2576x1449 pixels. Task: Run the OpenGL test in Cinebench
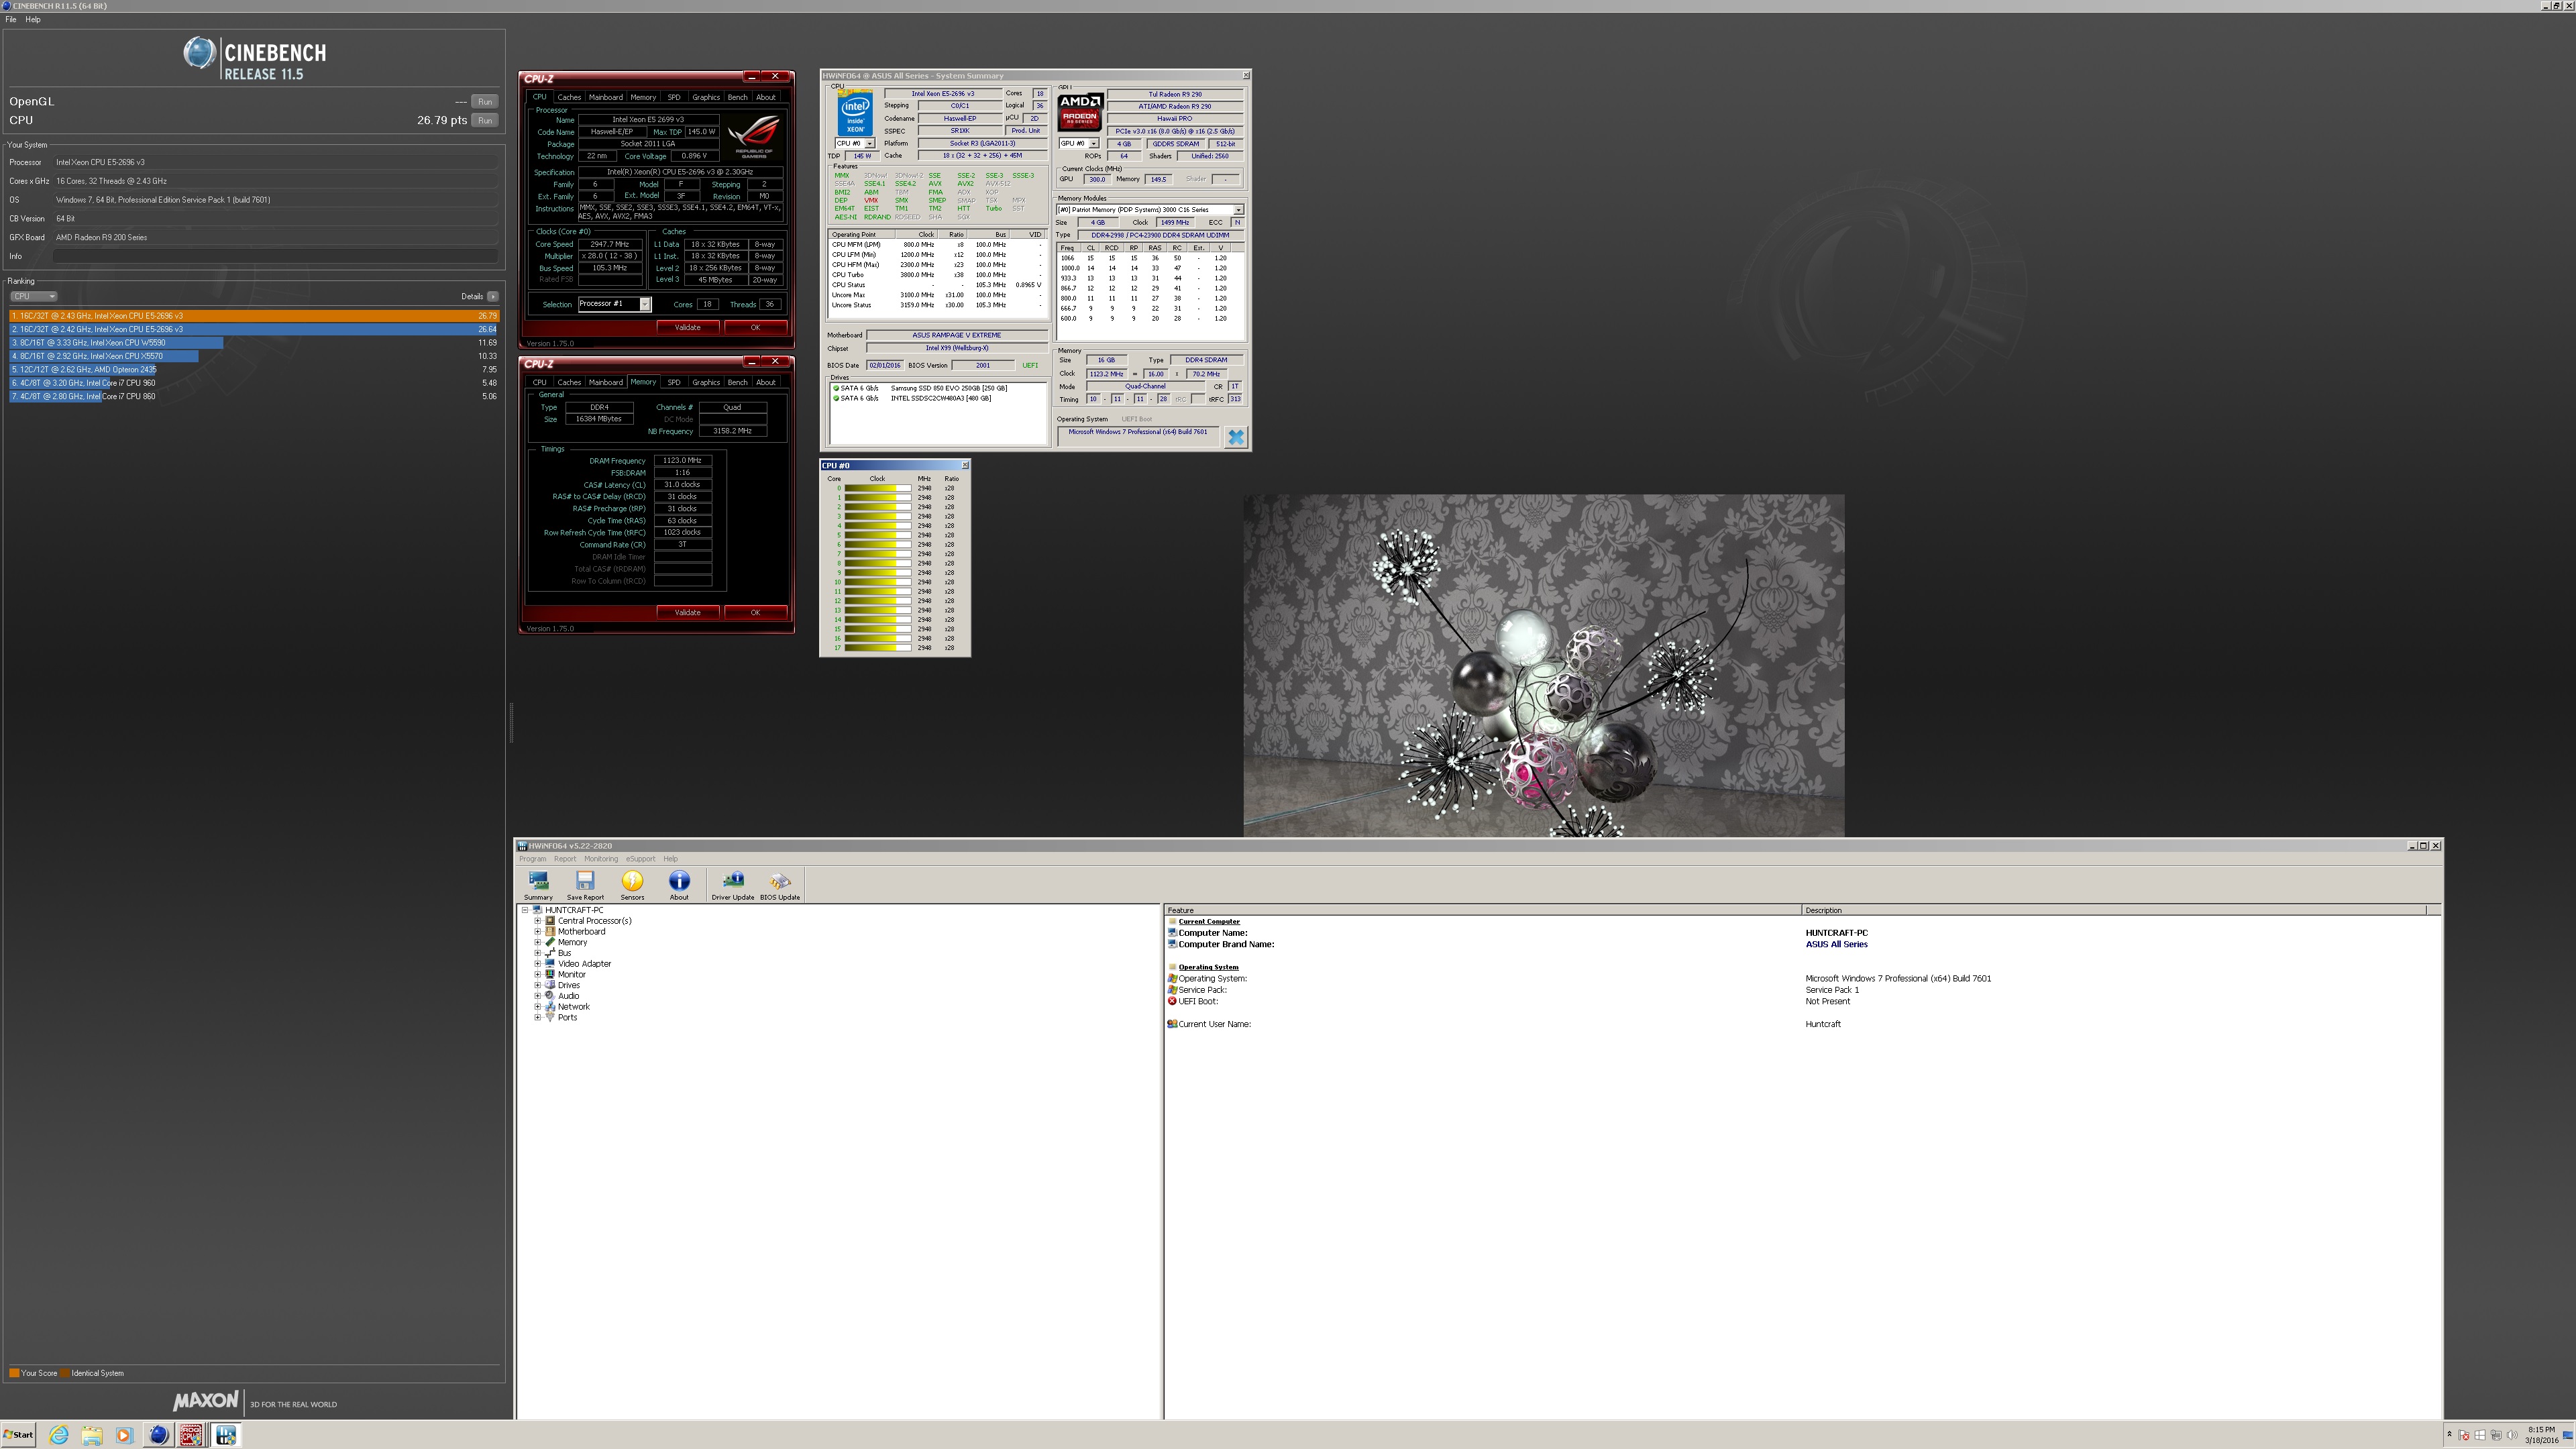(x=485, y=101)
